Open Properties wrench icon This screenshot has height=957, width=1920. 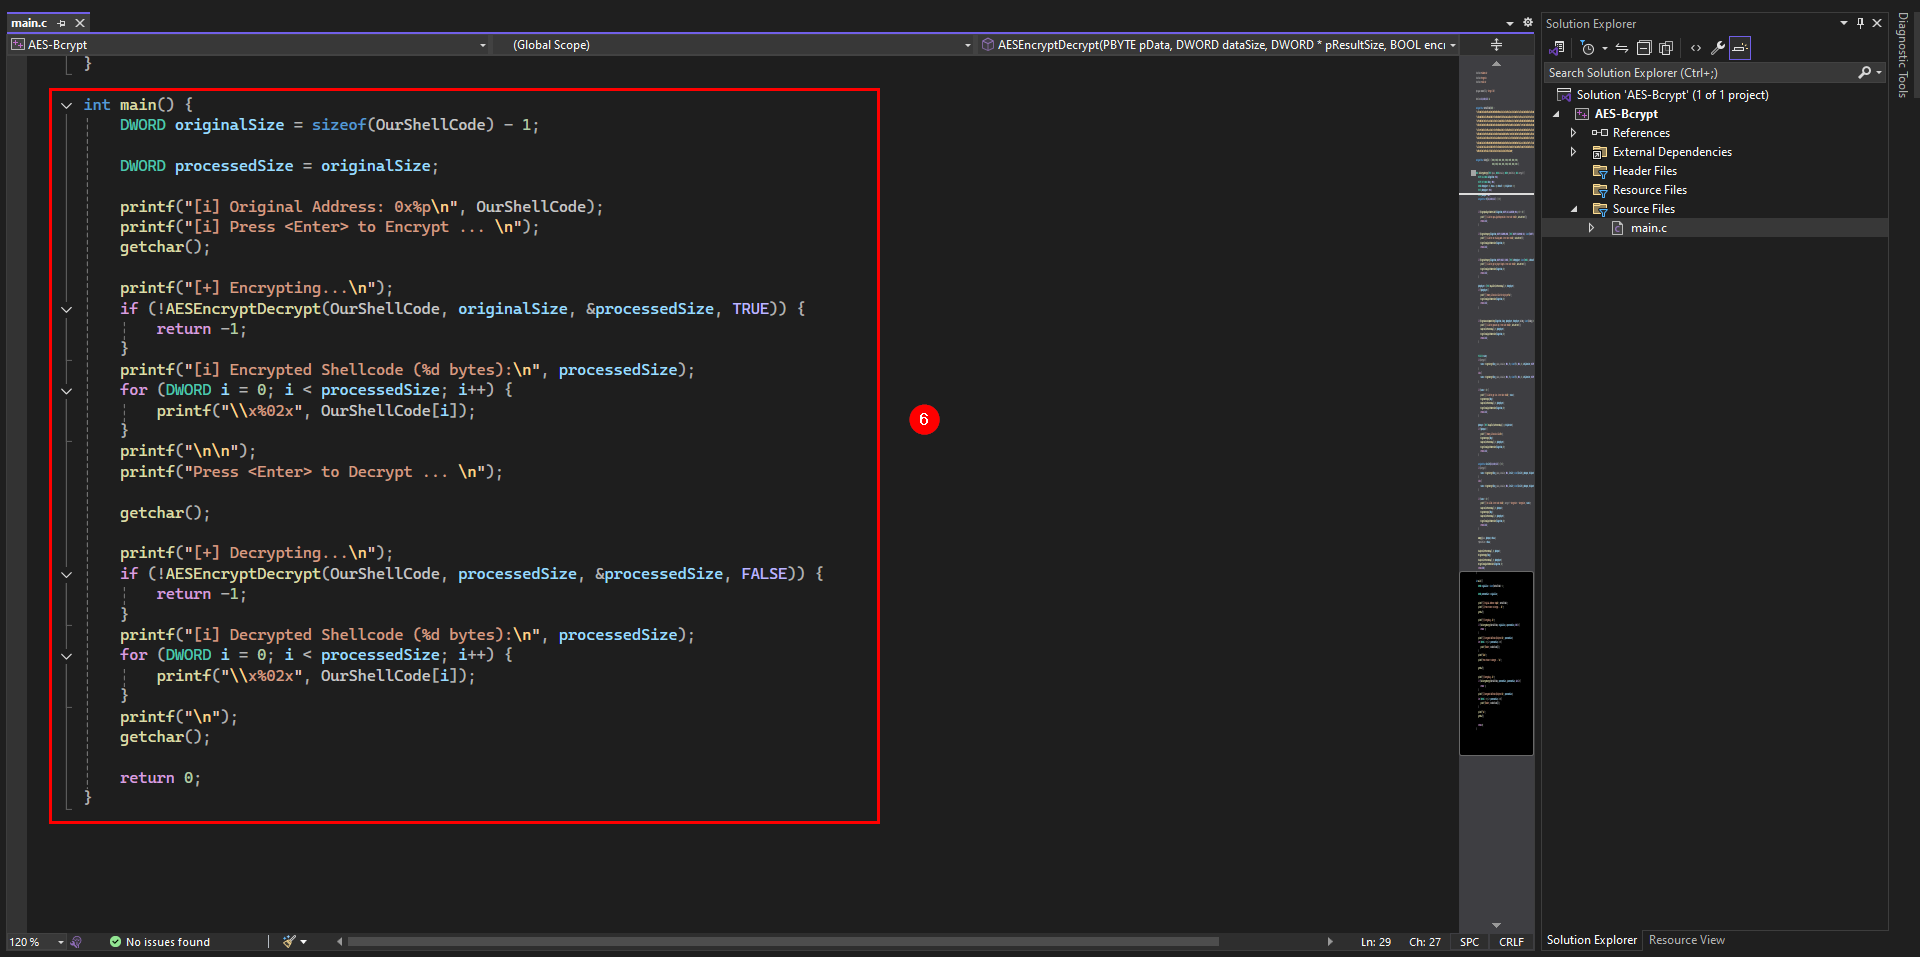pyautogui.click(x=1718, y=48)
